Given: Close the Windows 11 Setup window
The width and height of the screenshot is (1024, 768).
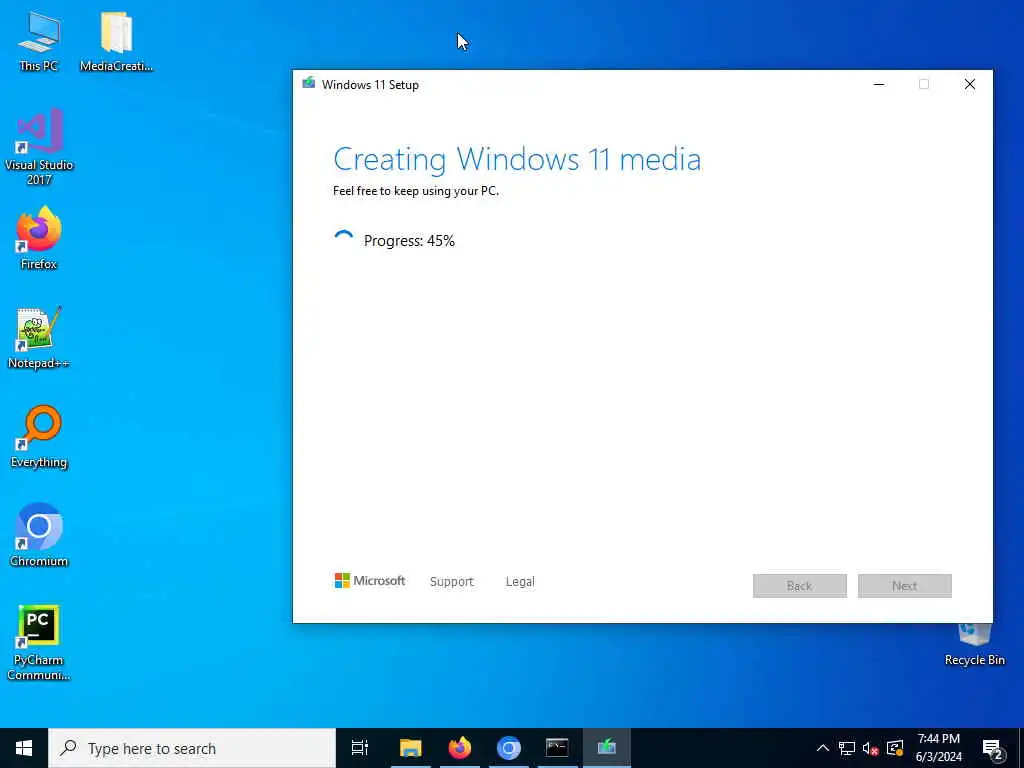Looking at the screenshot, I should (x=970, y=84).
